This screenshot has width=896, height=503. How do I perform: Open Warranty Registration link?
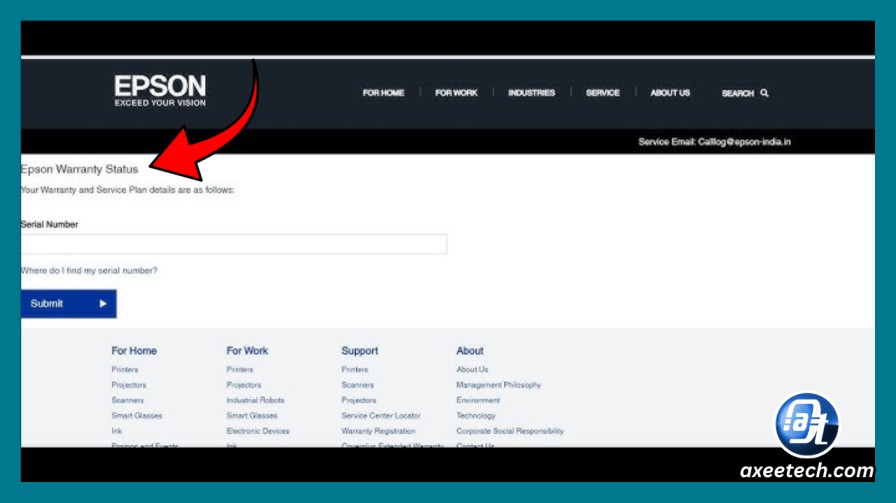pyautogui.click(x=378, y=432)
